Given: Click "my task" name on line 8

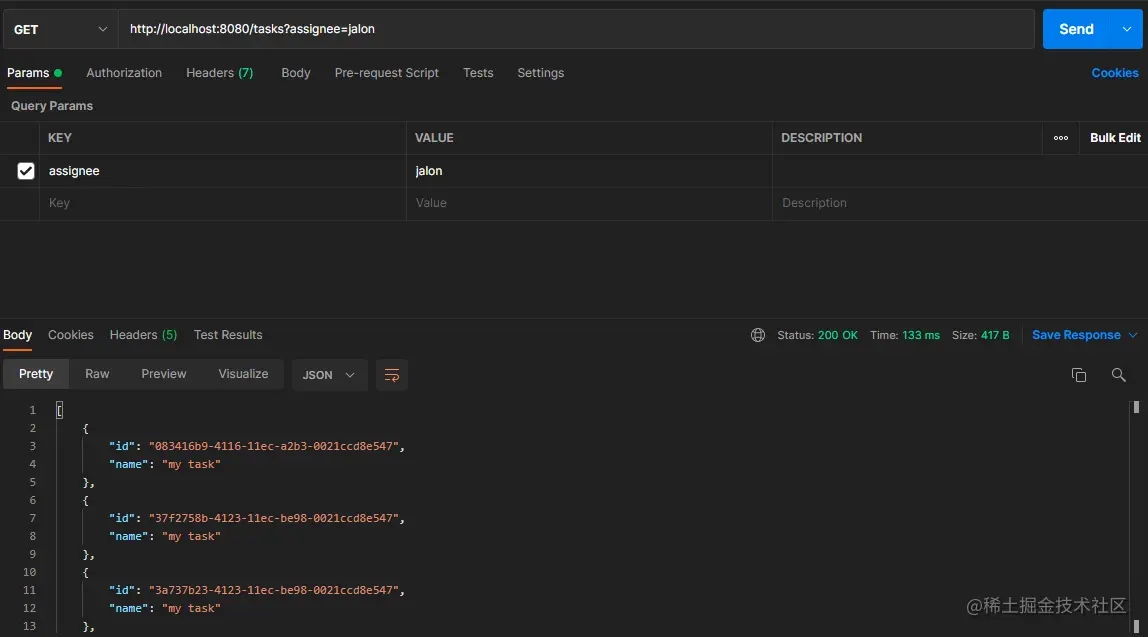Looking at the screenshot, I should coord(191,536).
